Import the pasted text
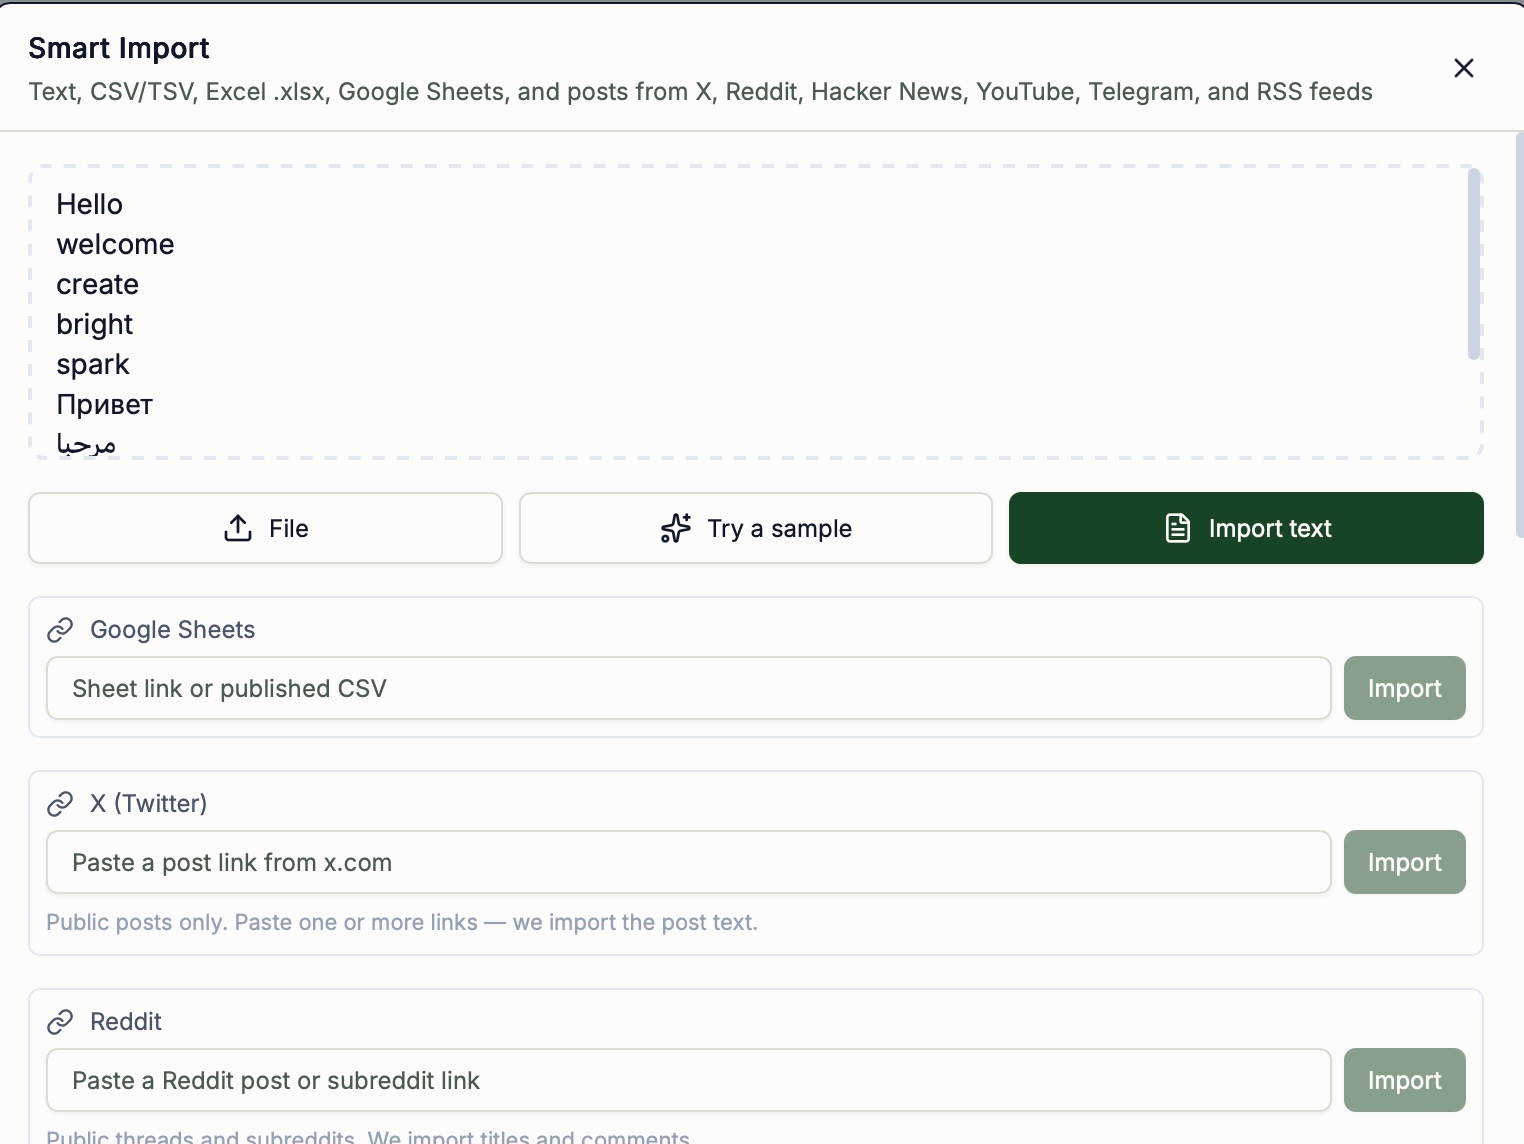The image size is (1524, 1144). [x=1246, y=528]
